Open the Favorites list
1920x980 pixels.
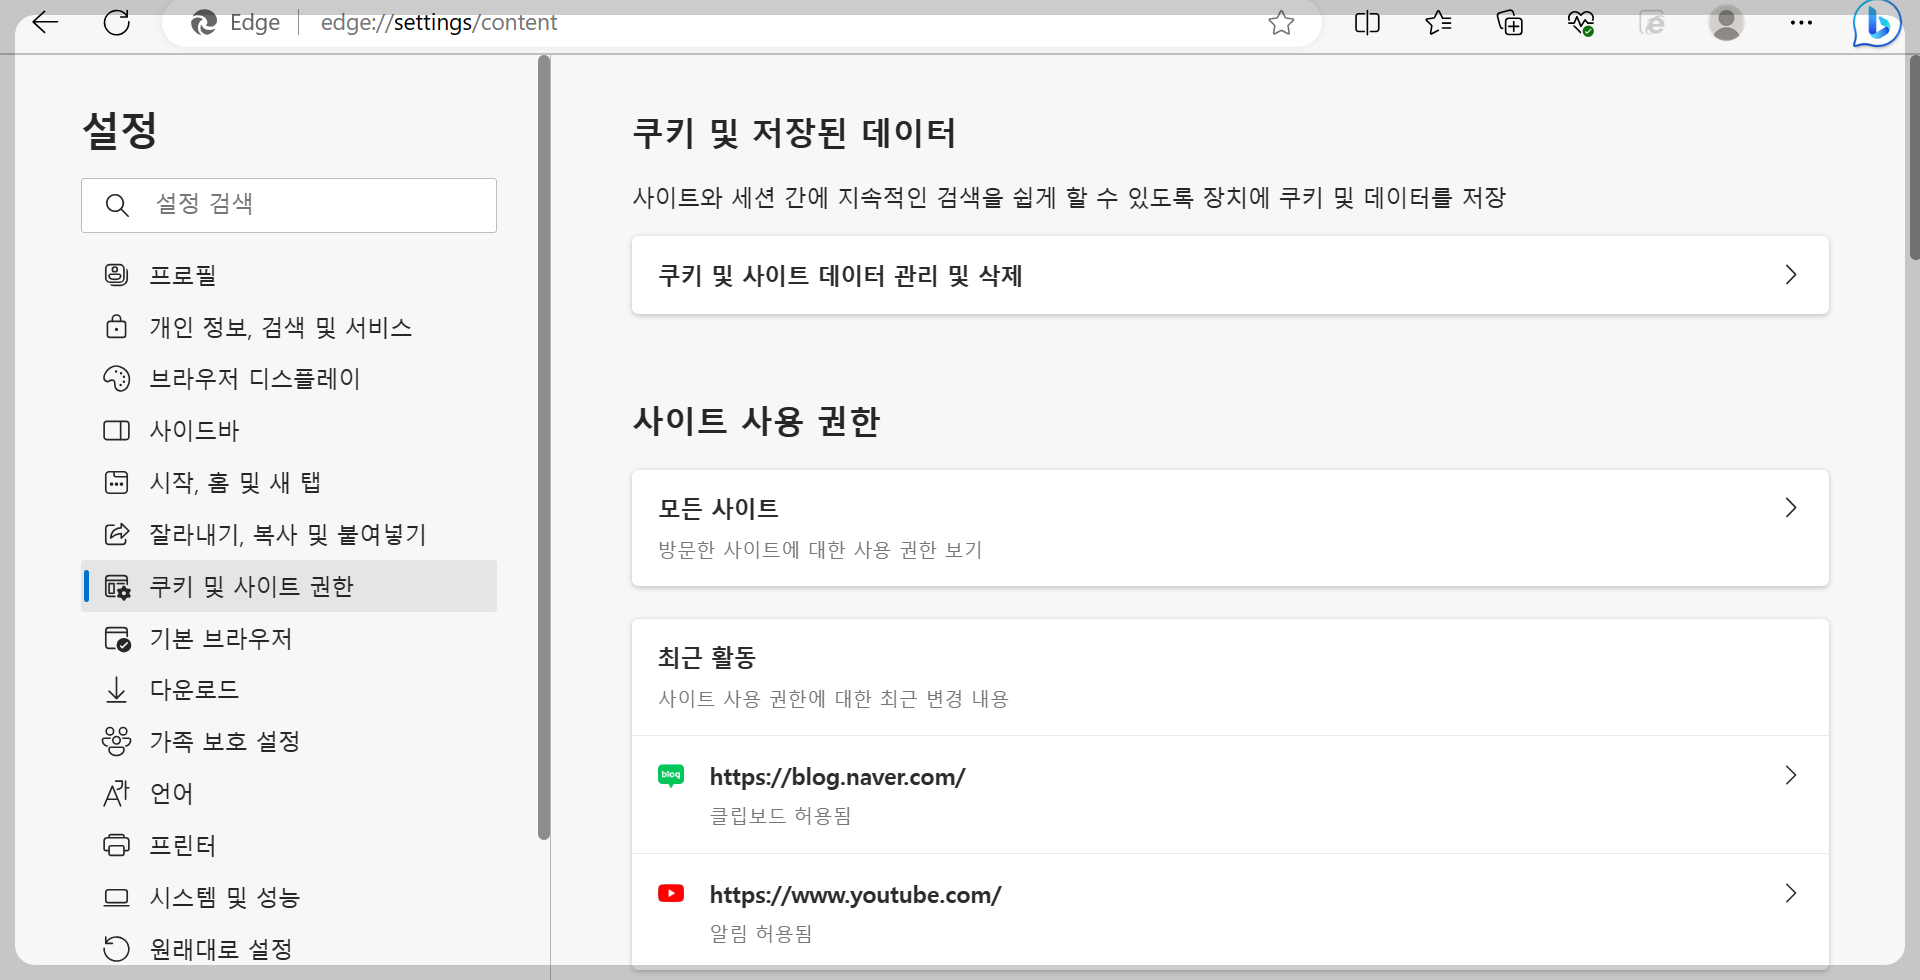[1438, 22]
